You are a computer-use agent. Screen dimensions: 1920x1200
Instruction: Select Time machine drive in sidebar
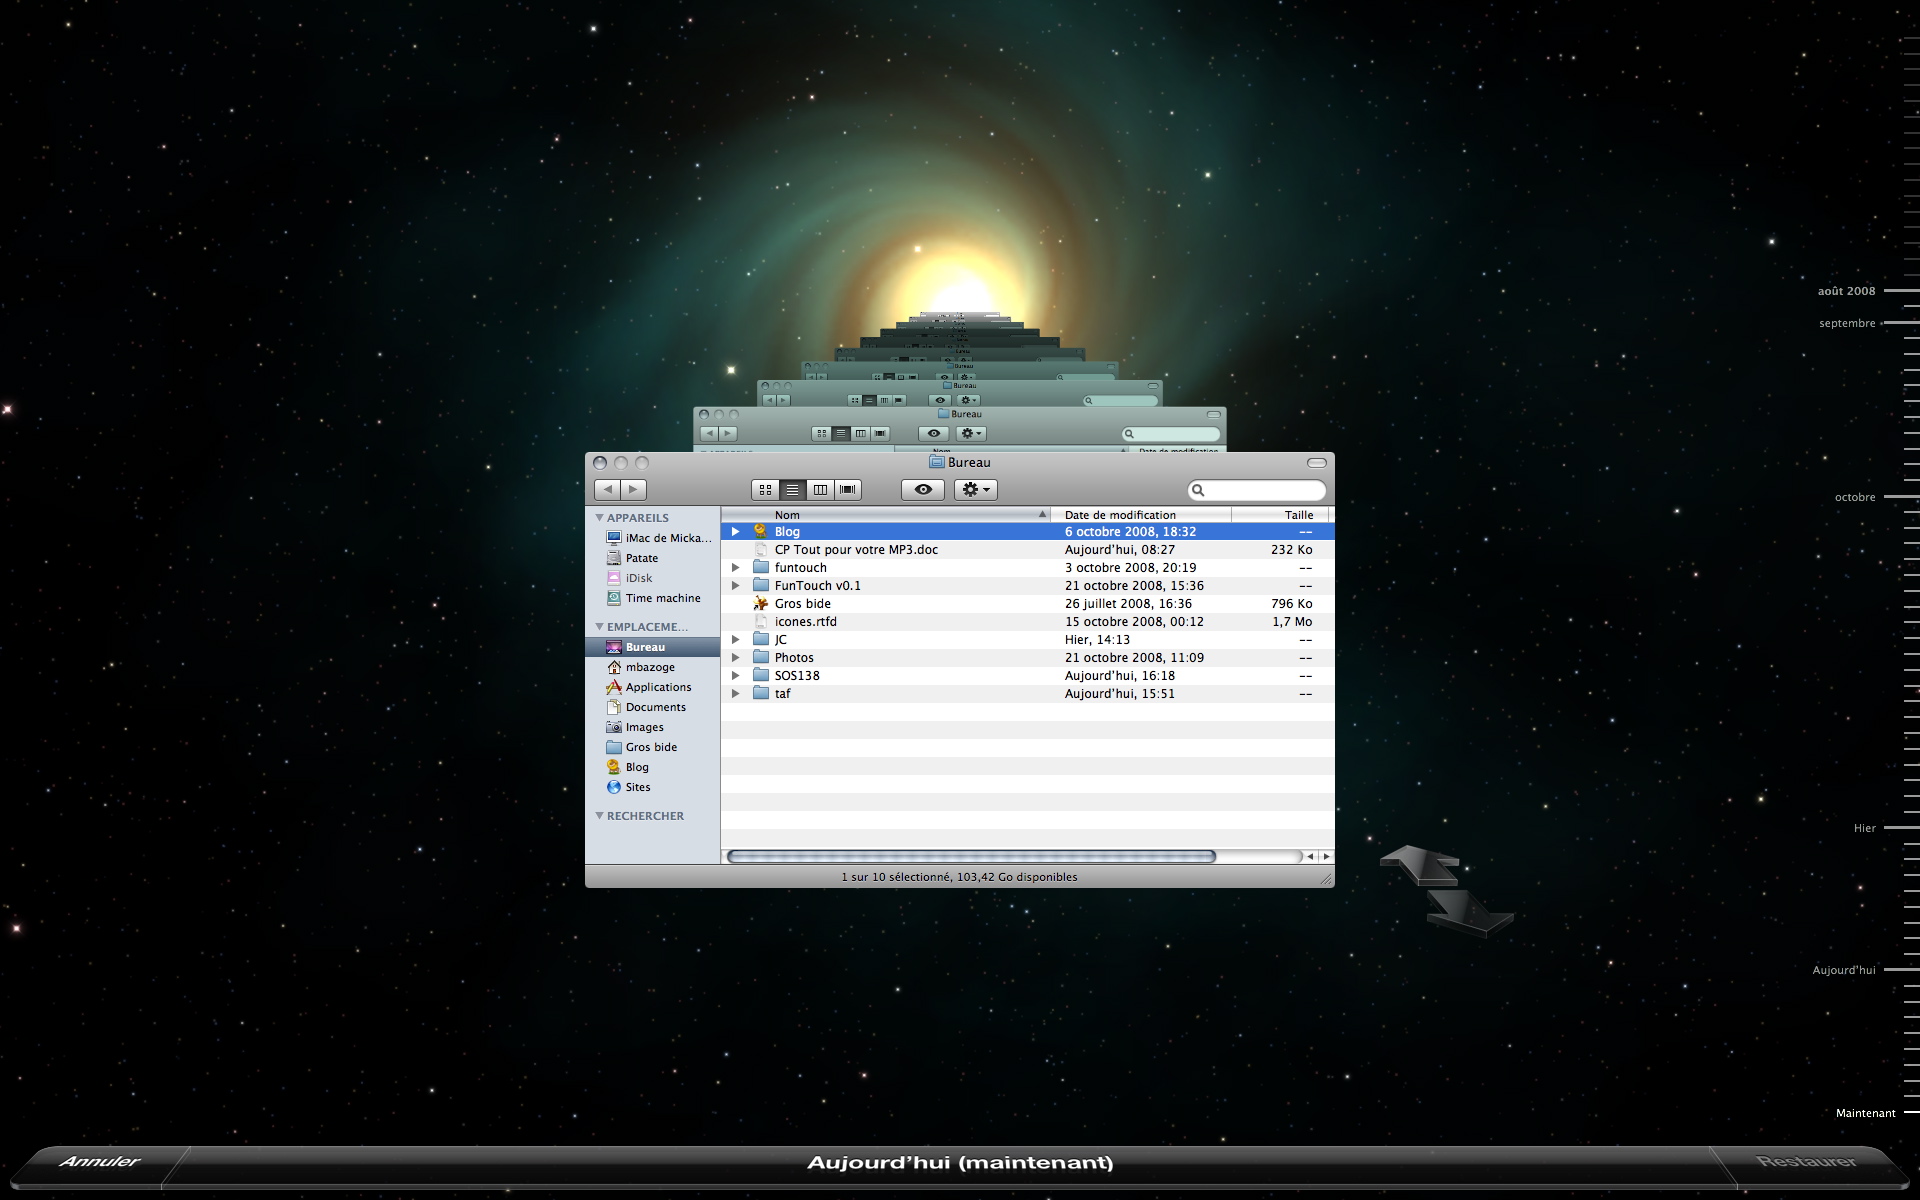653,598
